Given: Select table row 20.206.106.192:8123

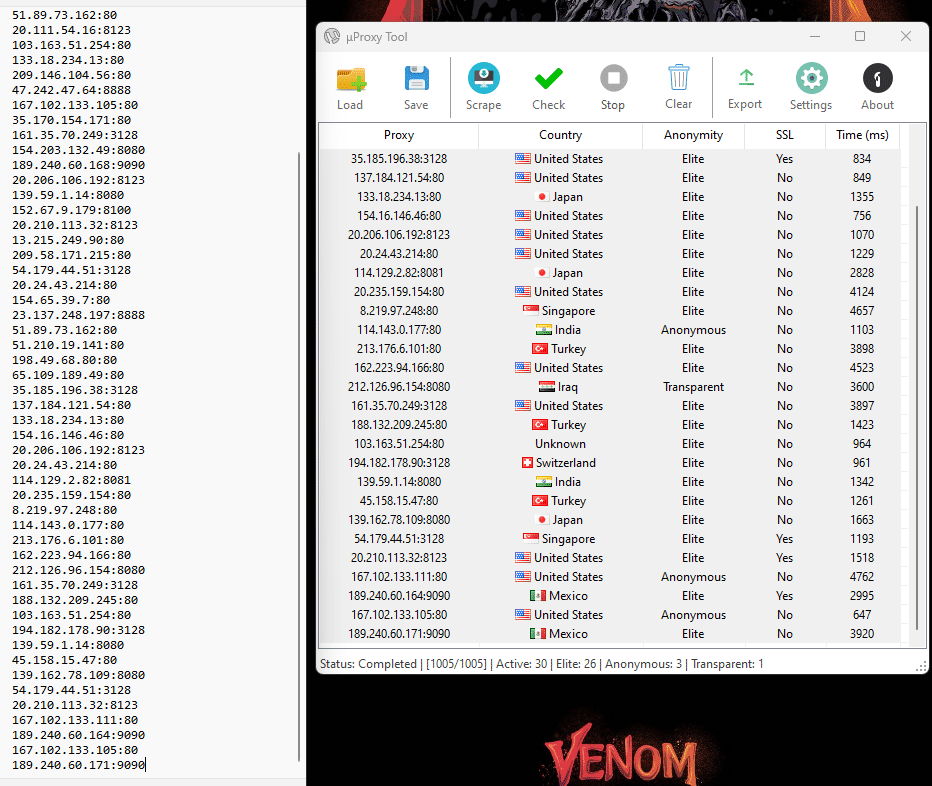Looking at the screenshot, I should [x=610, y=235].
